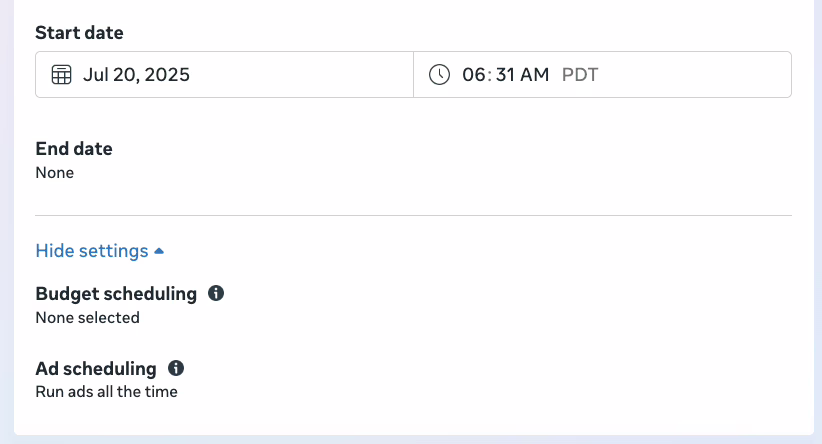This screenshot has width=822, height=444.
Task: Click the horizontal divider above Hide settings
Action: tap(413, 215)
